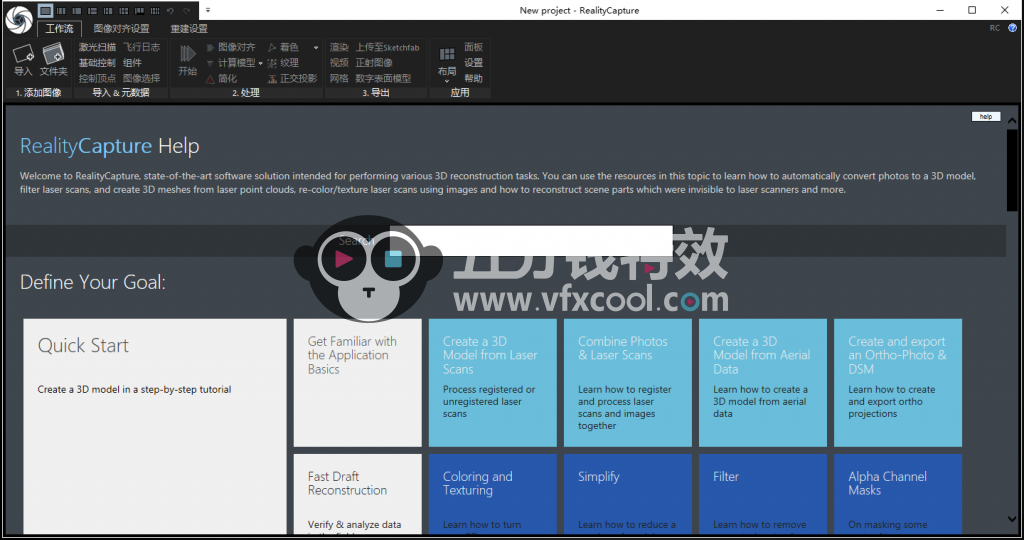Click the help page scroll-down arrow
Viewport: 1024px width, 540px height.
1012,519
